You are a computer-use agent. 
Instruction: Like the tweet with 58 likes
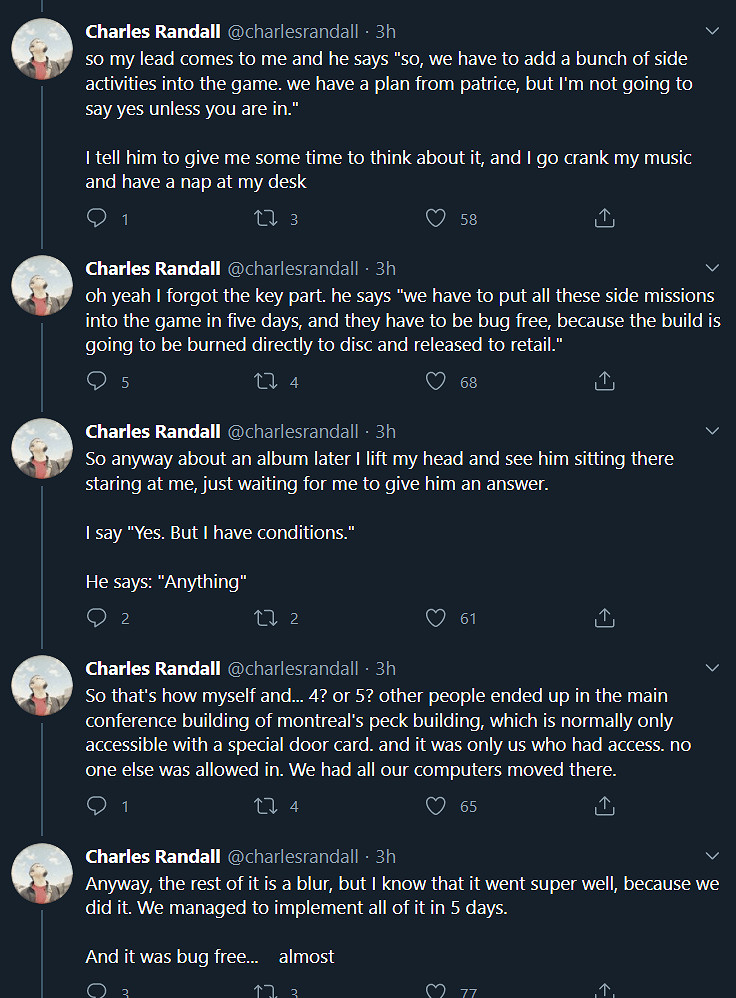(435, 218)
